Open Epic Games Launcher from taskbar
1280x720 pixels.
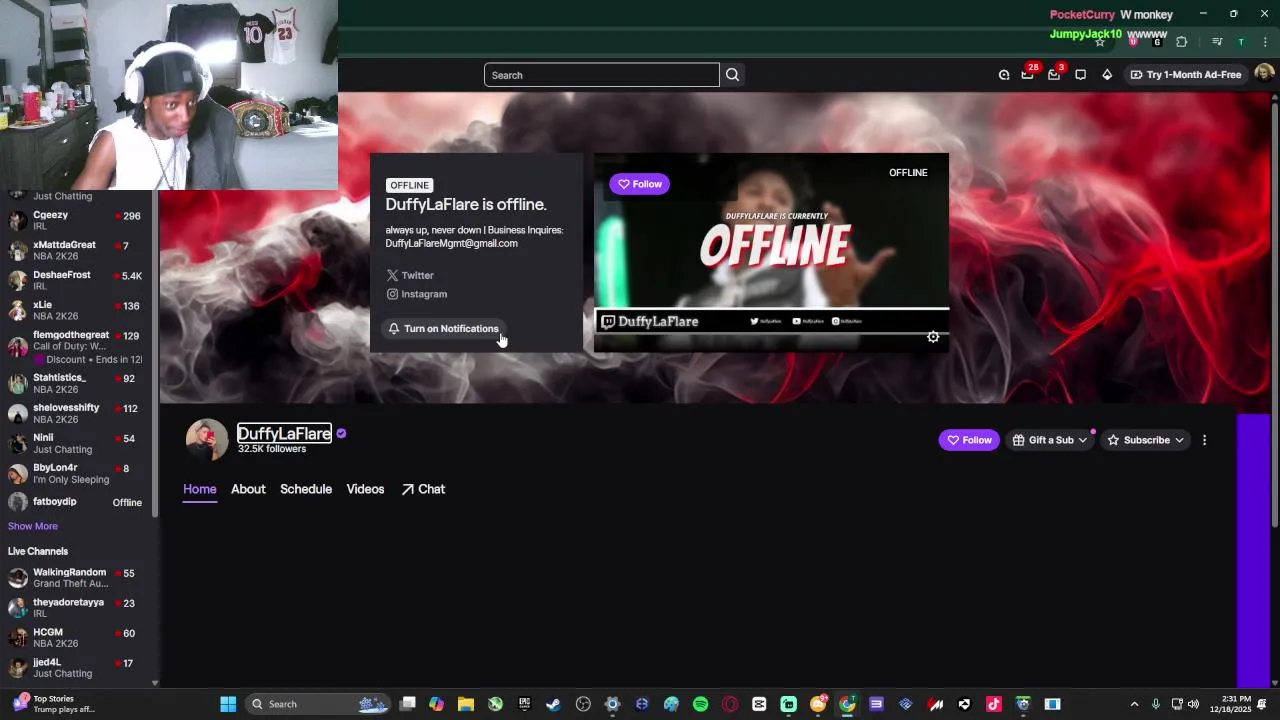524,704
